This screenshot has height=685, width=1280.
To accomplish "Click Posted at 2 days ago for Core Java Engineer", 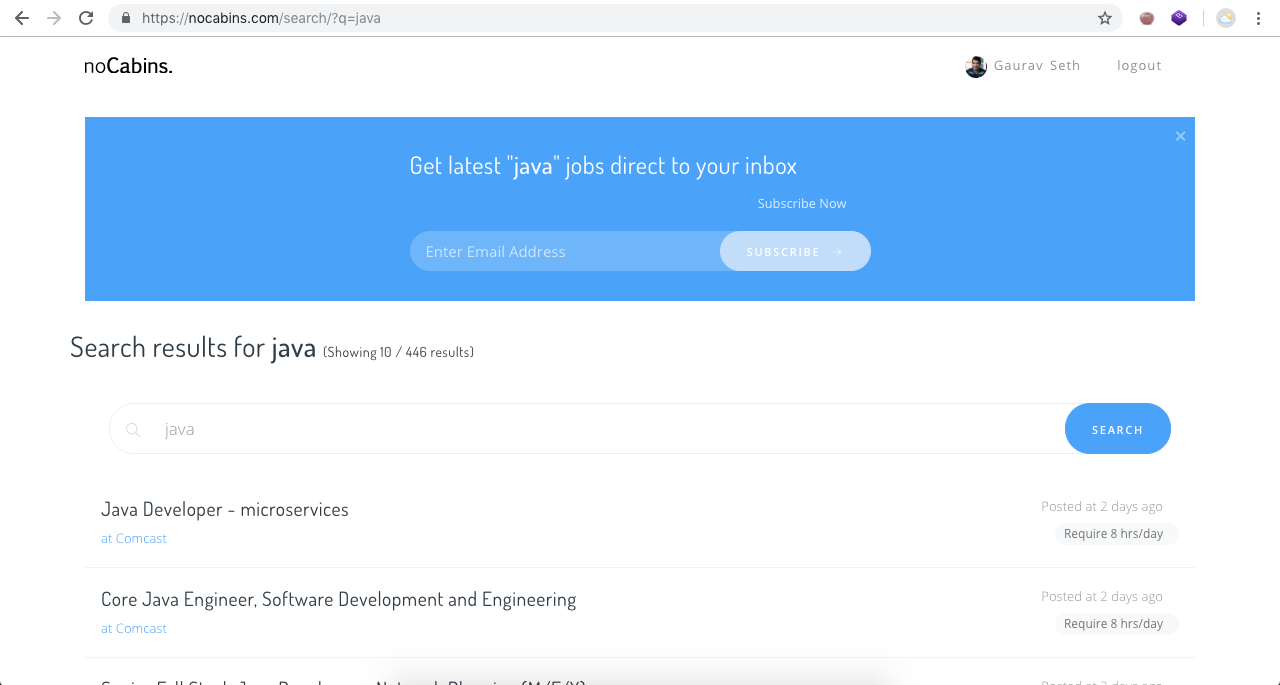I will click(1102, 596).
